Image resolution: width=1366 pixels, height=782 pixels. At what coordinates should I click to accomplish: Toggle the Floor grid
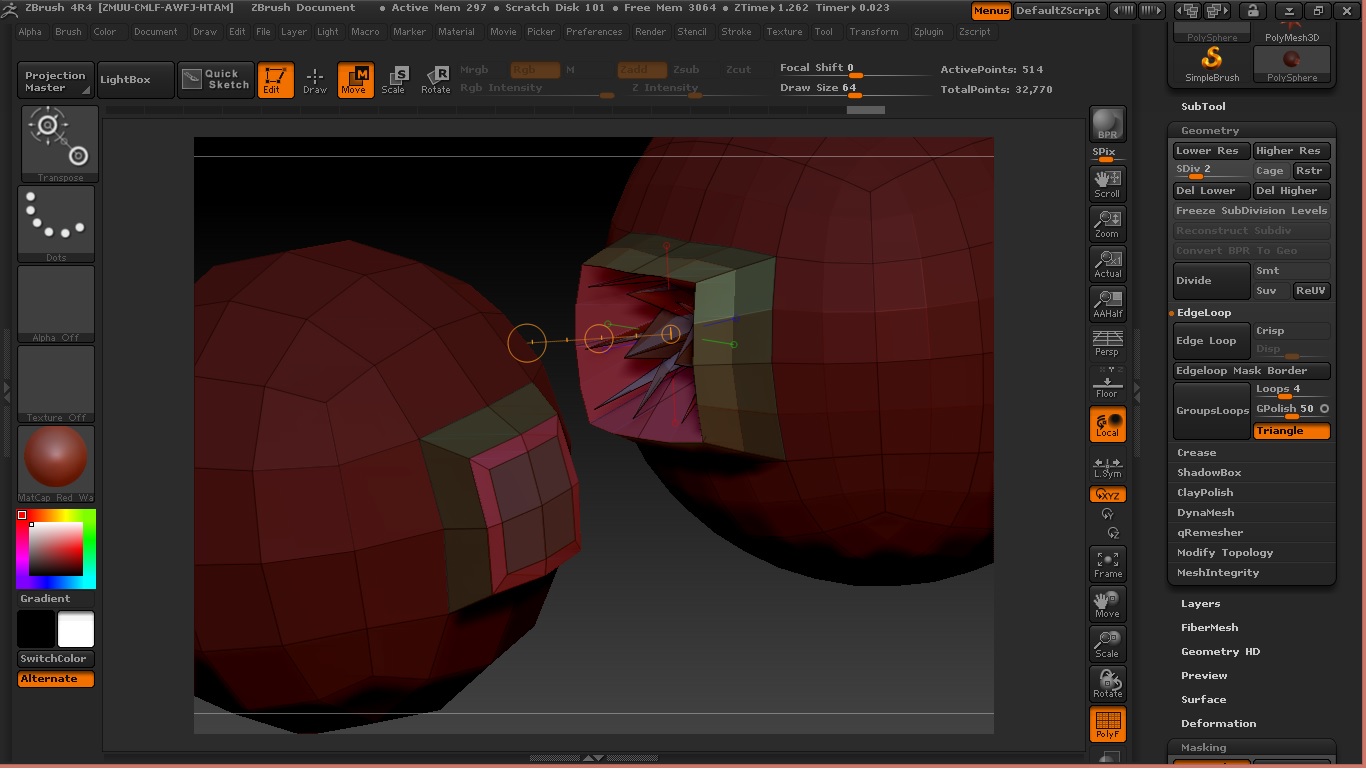(1107, 384)
